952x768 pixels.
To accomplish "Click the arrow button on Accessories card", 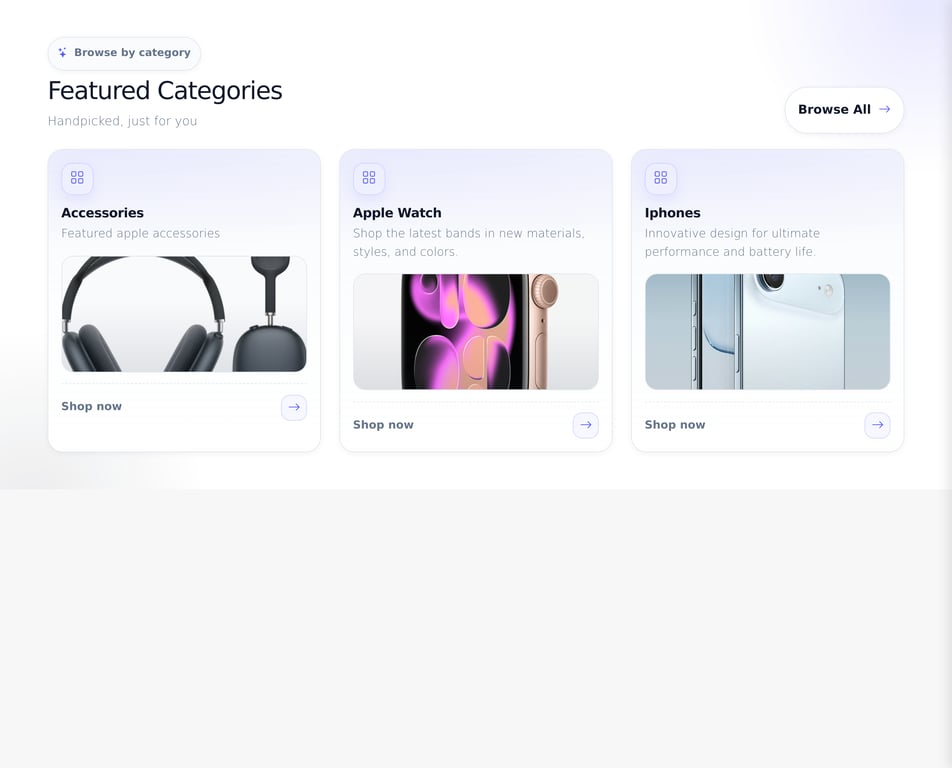I will pos(294,407).
